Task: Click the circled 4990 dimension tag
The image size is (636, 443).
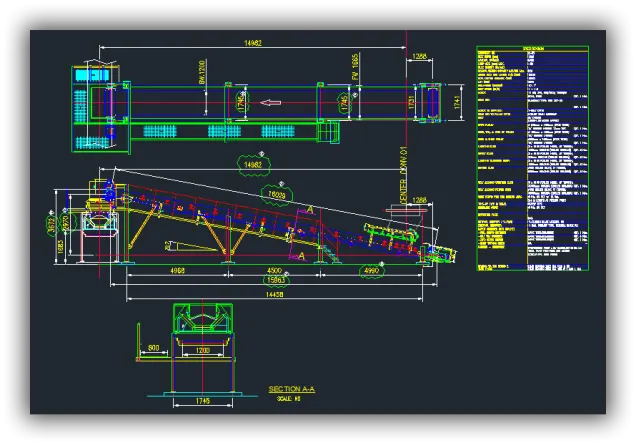Action: [370, 270]
